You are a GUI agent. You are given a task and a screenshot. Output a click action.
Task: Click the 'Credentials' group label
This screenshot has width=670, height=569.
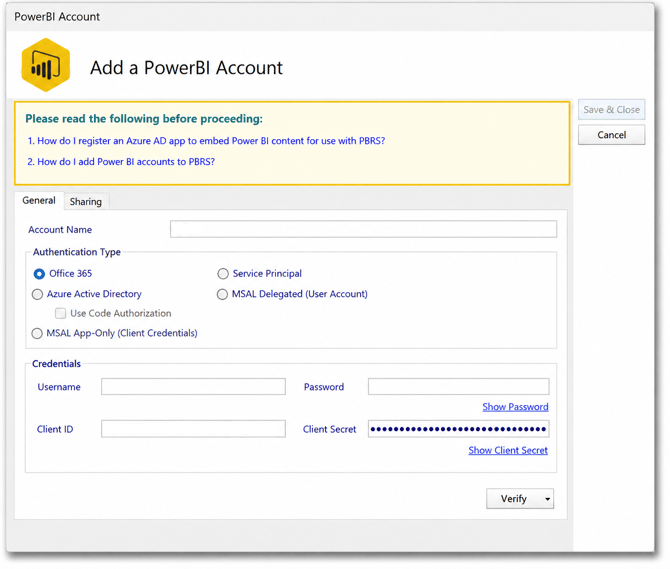(x=56, y=364)
